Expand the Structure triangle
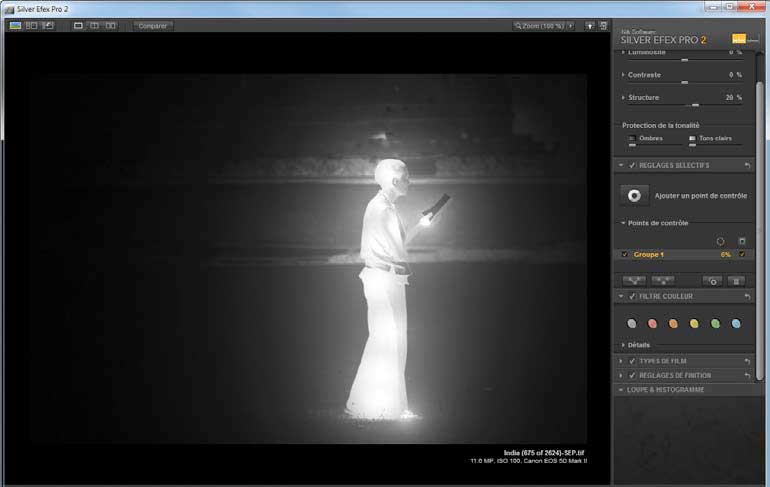 pos(623,98)
